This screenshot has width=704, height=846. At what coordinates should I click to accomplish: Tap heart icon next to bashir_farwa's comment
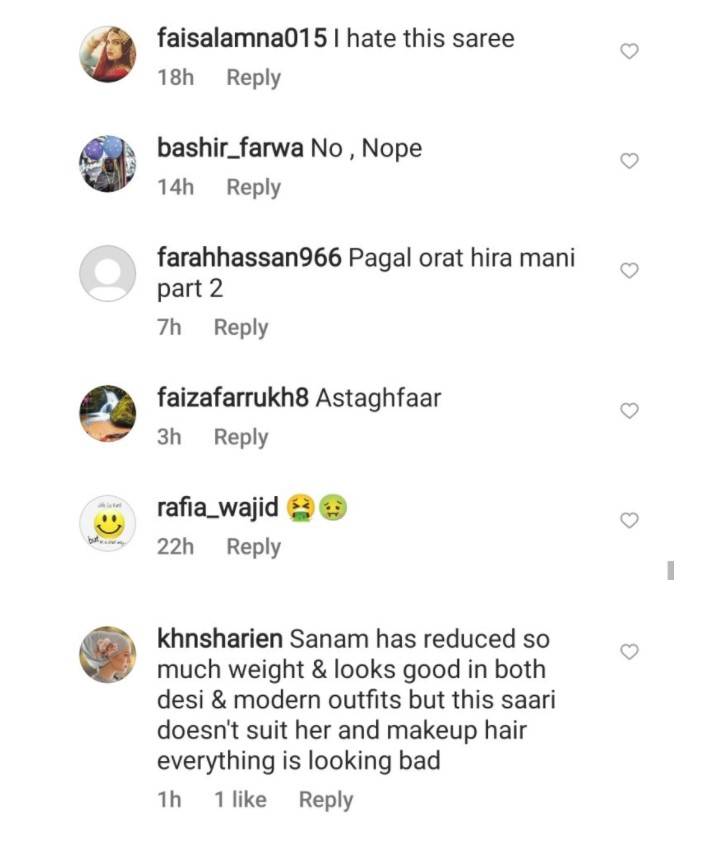629,161
